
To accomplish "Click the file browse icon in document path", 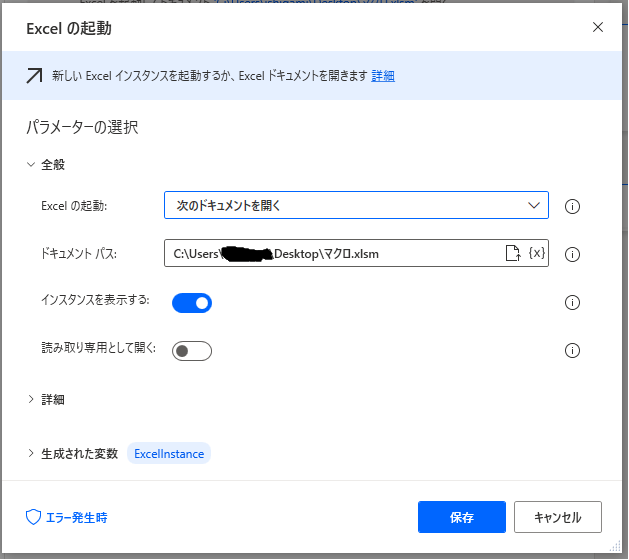I will click(x=512, y=254).
